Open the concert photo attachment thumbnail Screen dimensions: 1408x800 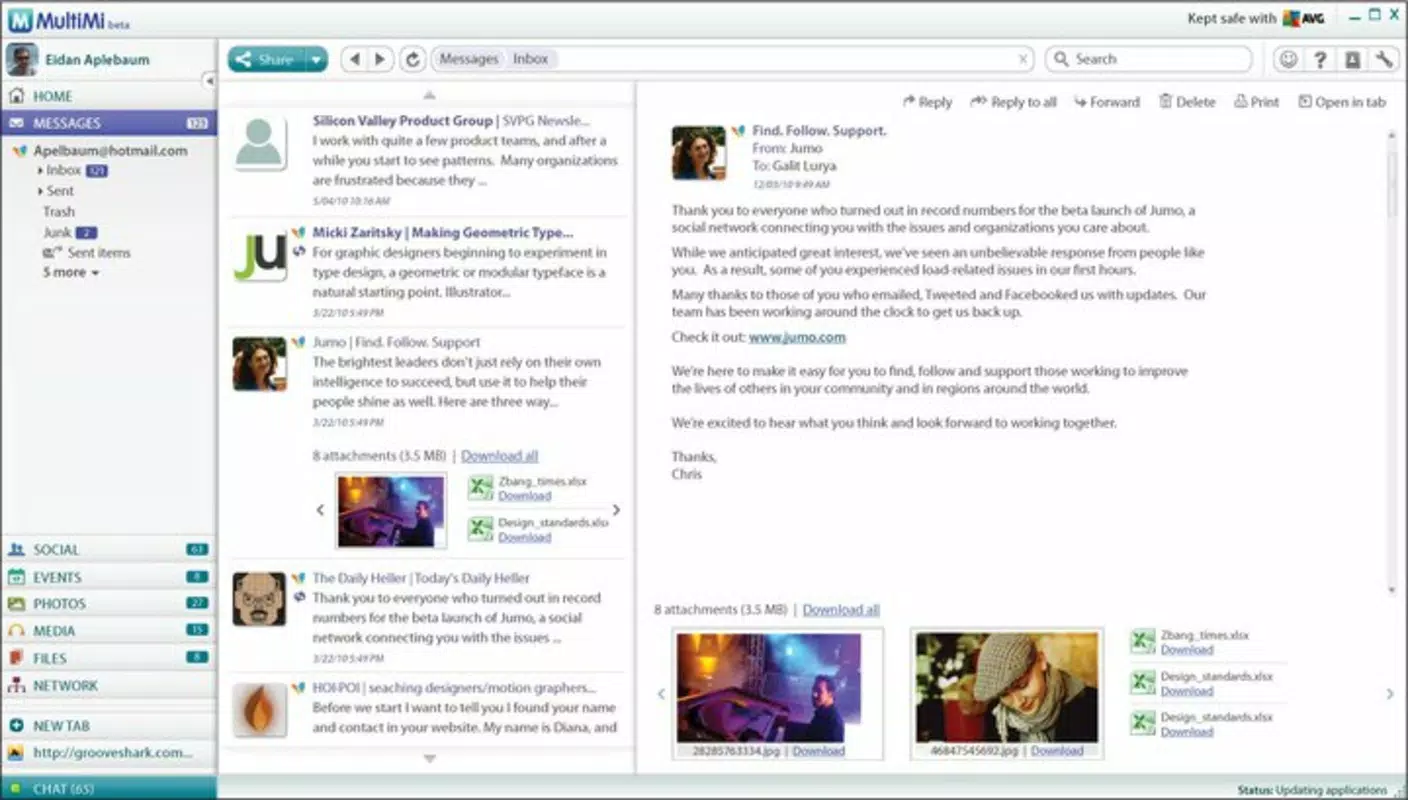click(768, 687)
